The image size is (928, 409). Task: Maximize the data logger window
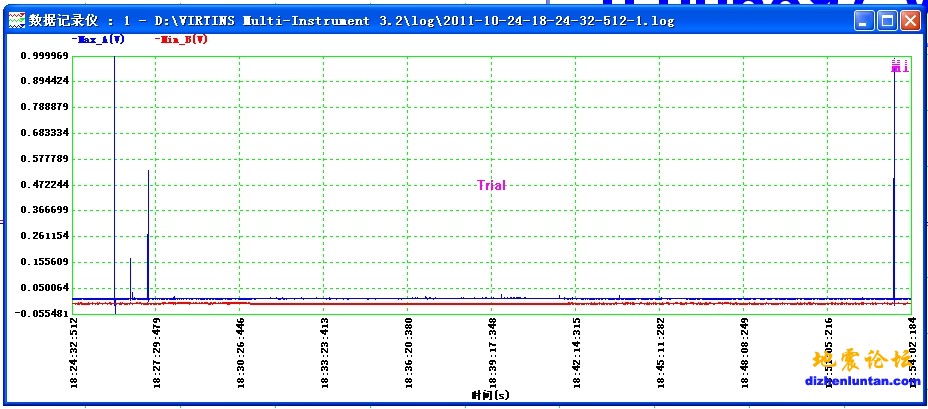tap(886, 20)
